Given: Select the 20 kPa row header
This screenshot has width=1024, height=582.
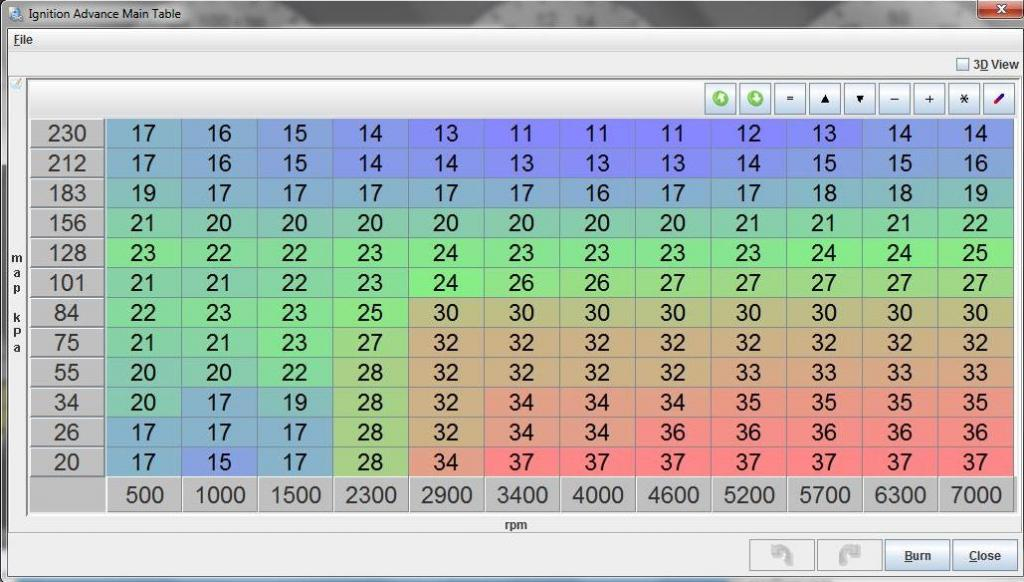Looking at the screenshot, I should [67, 462].
